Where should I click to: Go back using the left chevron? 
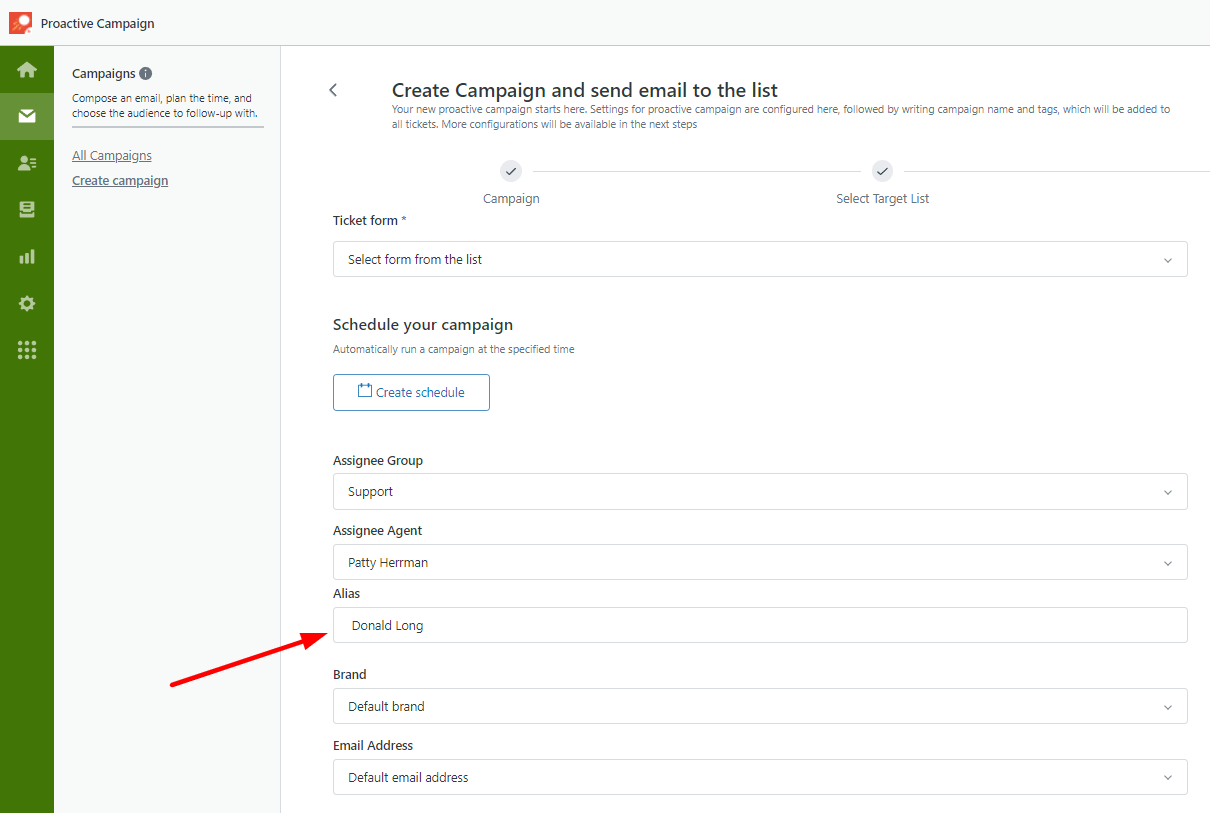[x=333, y=90]
